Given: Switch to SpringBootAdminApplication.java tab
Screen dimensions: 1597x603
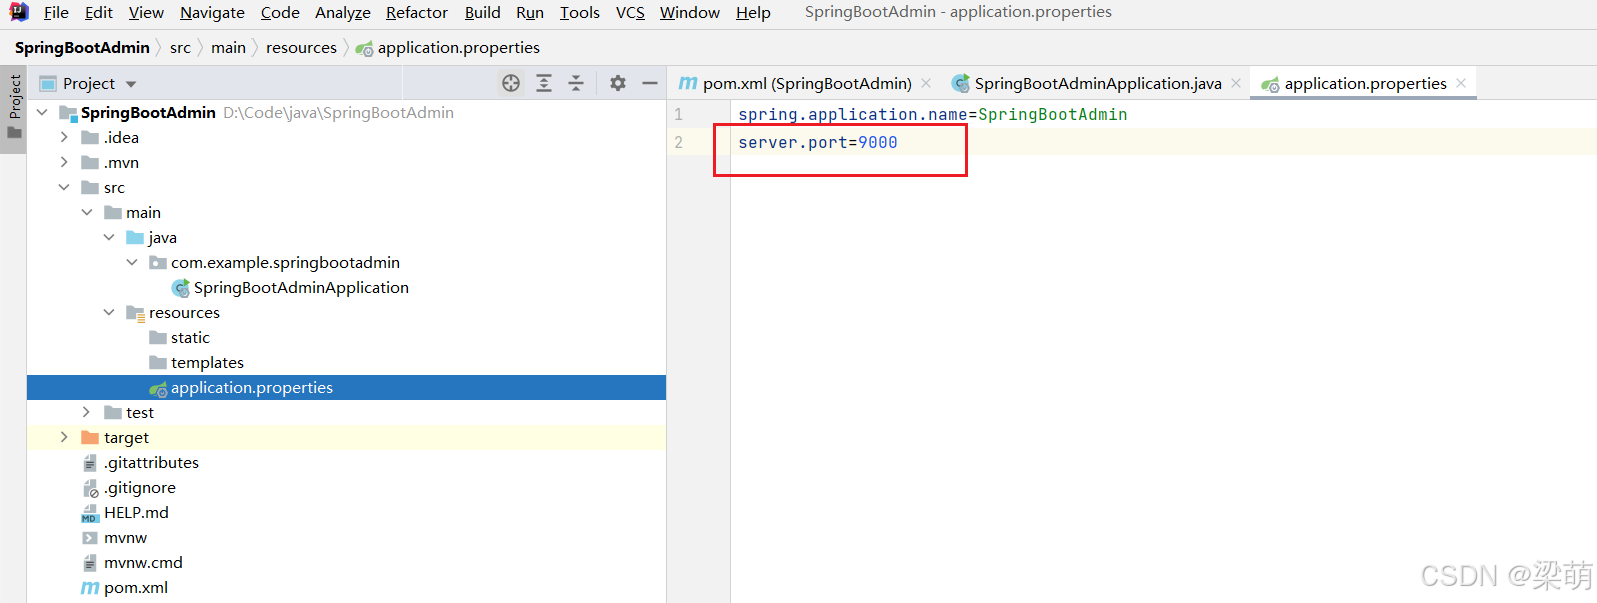Looking at the screenshot, I should click(x=1098, y=83).
